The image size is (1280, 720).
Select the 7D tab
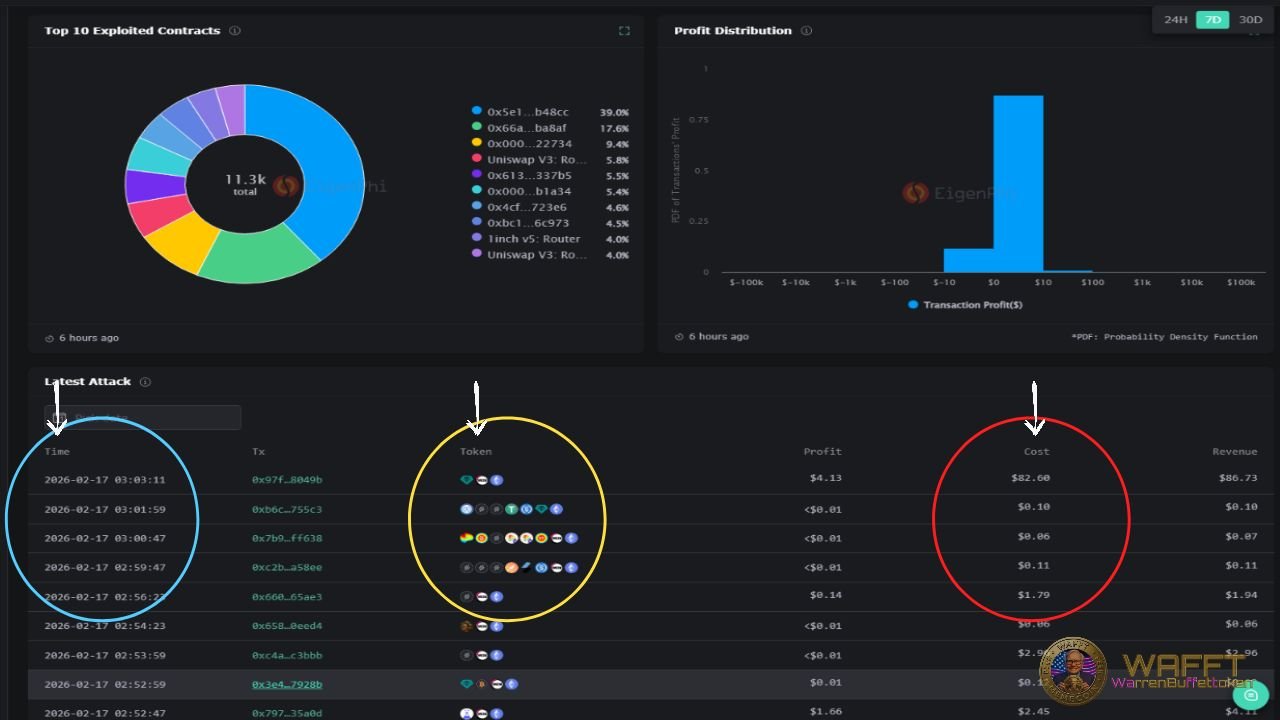point(1213,19)
